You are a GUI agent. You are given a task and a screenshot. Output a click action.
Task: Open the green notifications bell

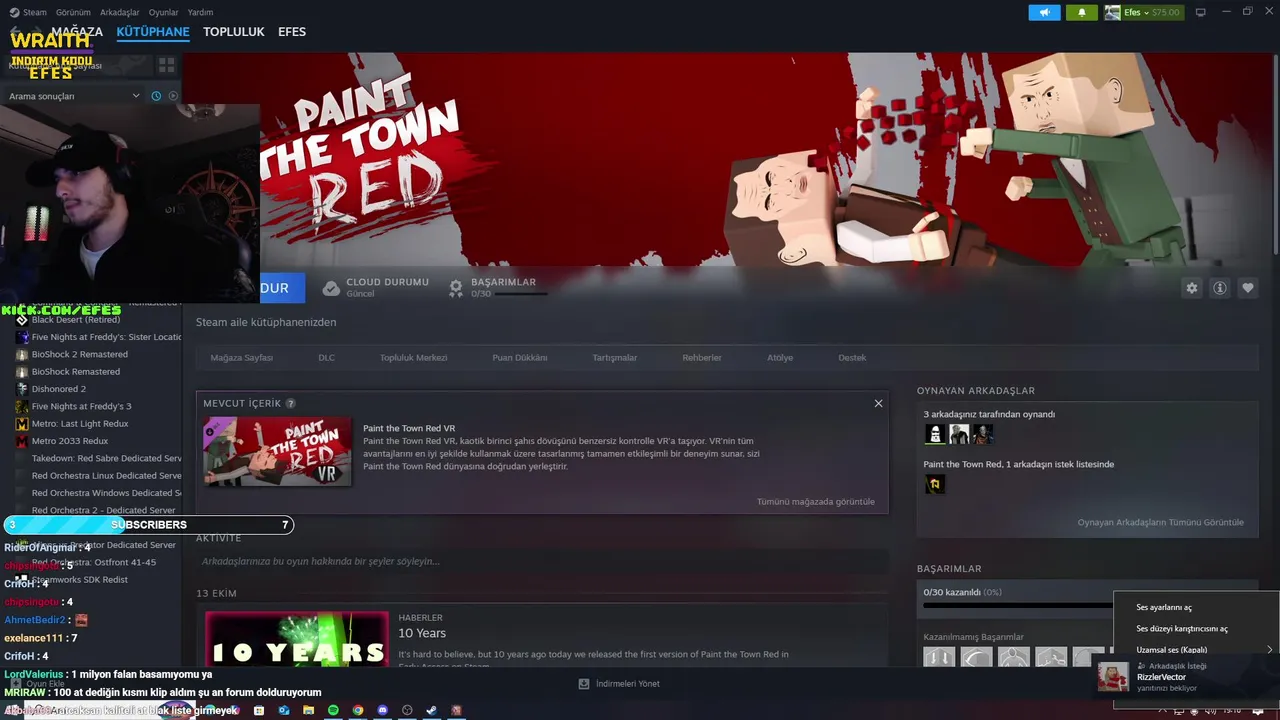coord(1081,12)
